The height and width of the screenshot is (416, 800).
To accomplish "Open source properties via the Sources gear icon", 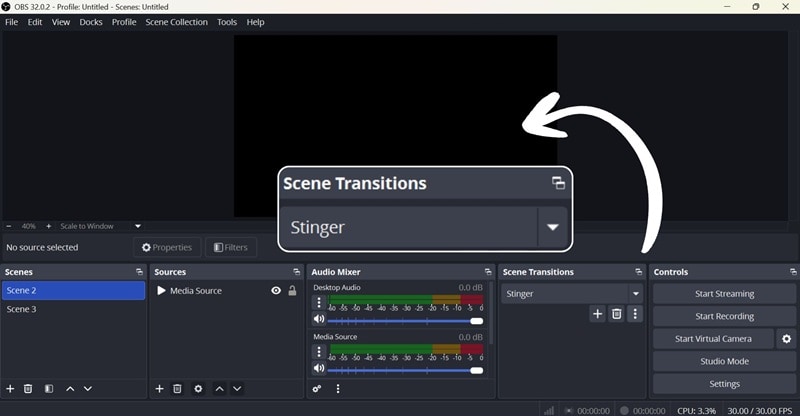I will point(198,389).
